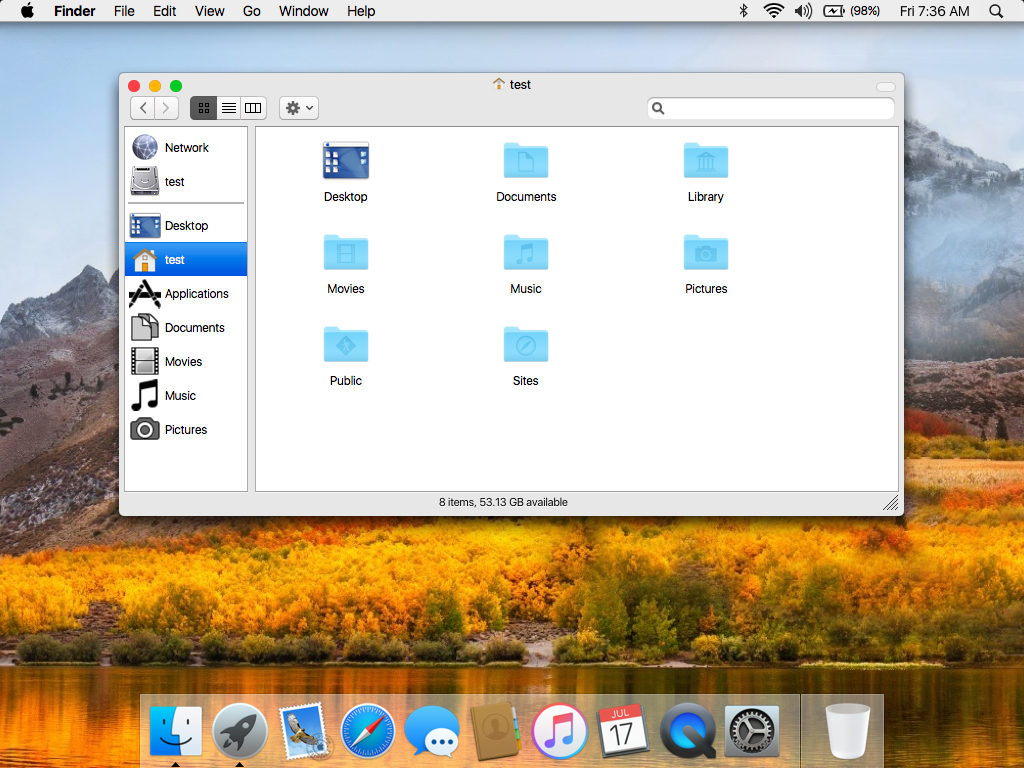
Task: Open the Sites folder icon
Action: [526, 346]
